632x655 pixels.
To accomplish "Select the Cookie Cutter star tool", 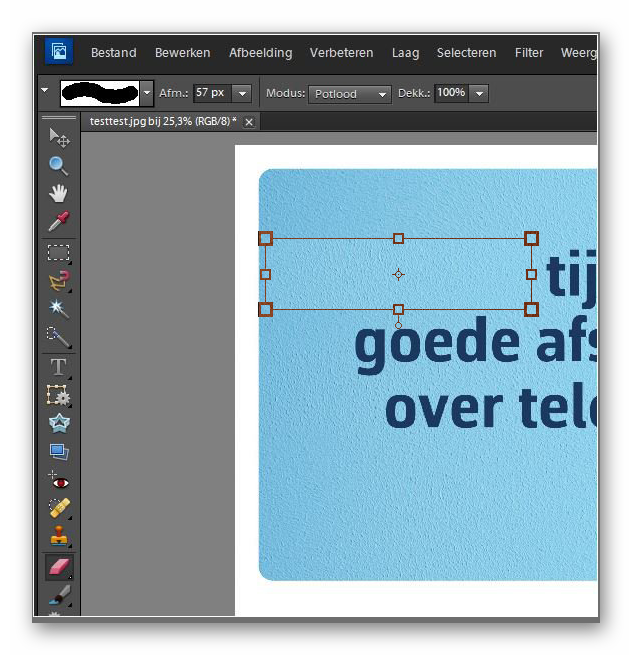I will pyautogui.click(x=59, y=423).
